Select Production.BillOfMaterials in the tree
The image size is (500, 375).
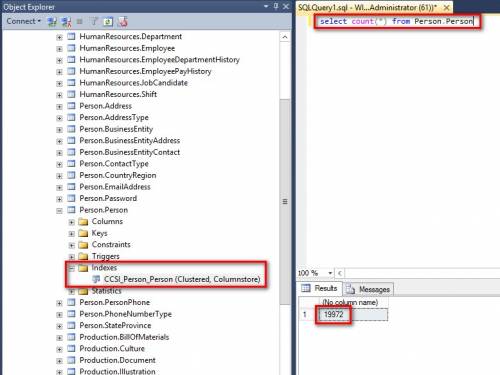124,337
